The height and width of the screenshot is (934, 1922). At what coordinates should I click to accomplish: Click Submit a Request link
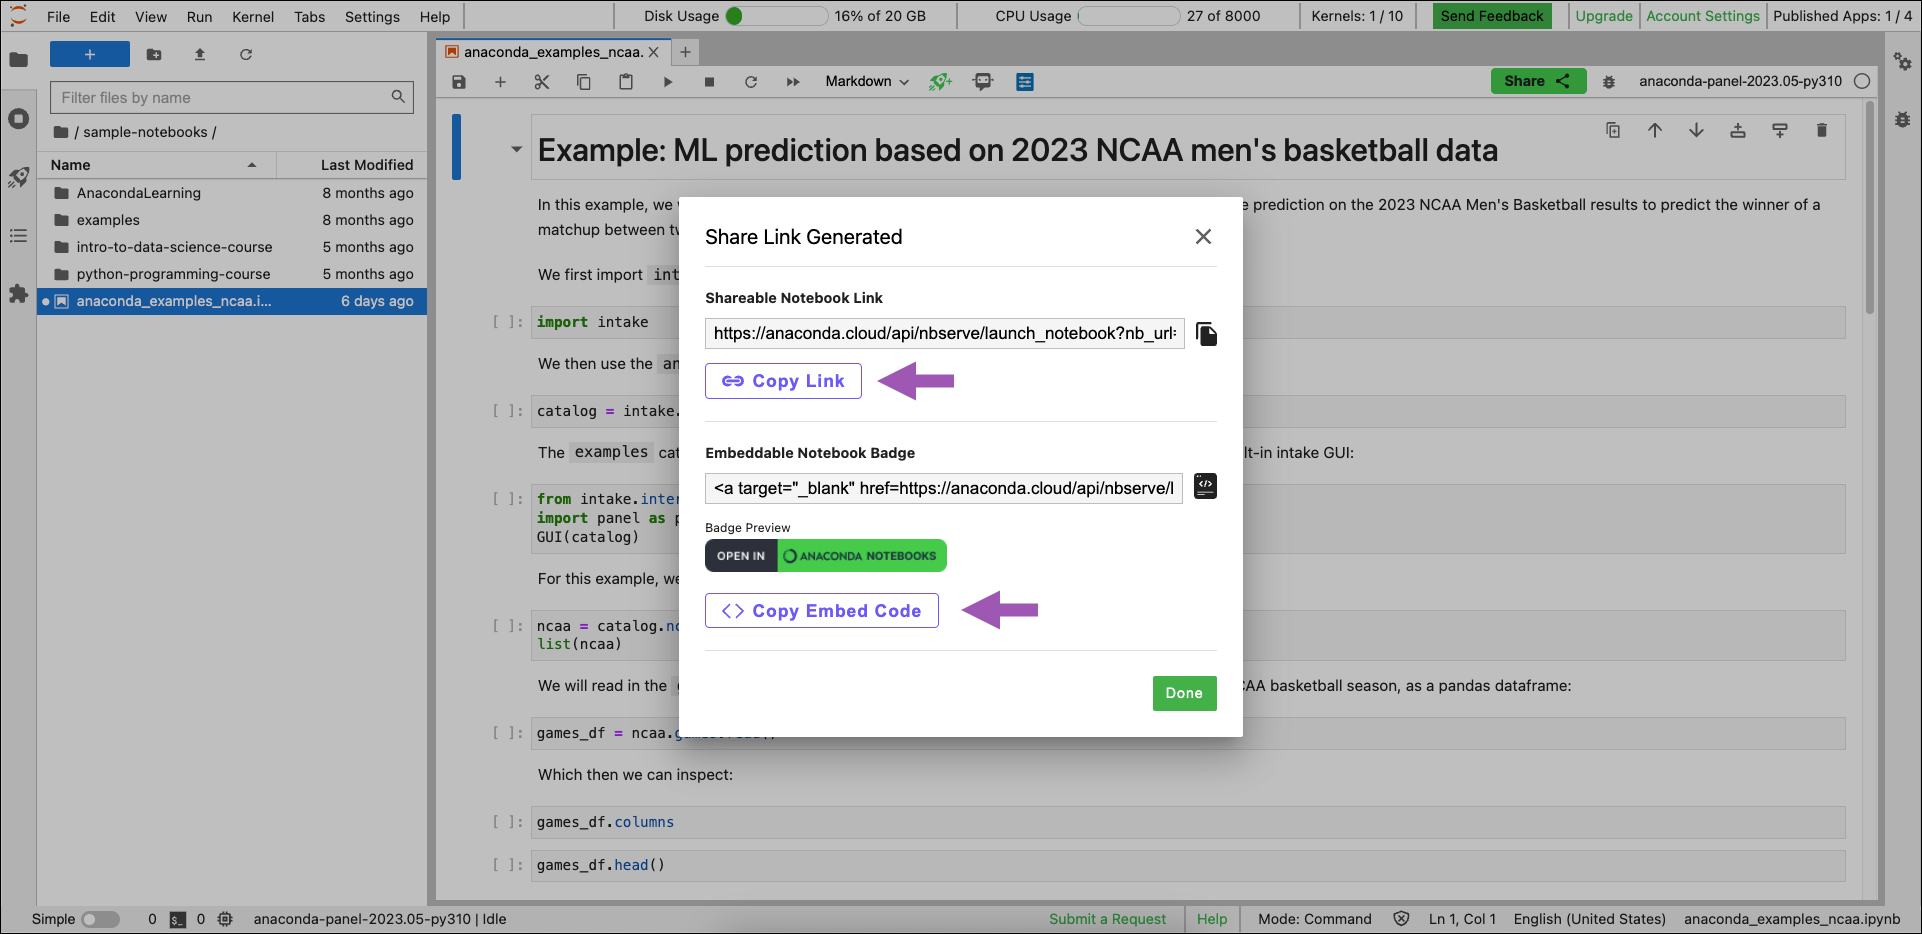(1107, 919)
